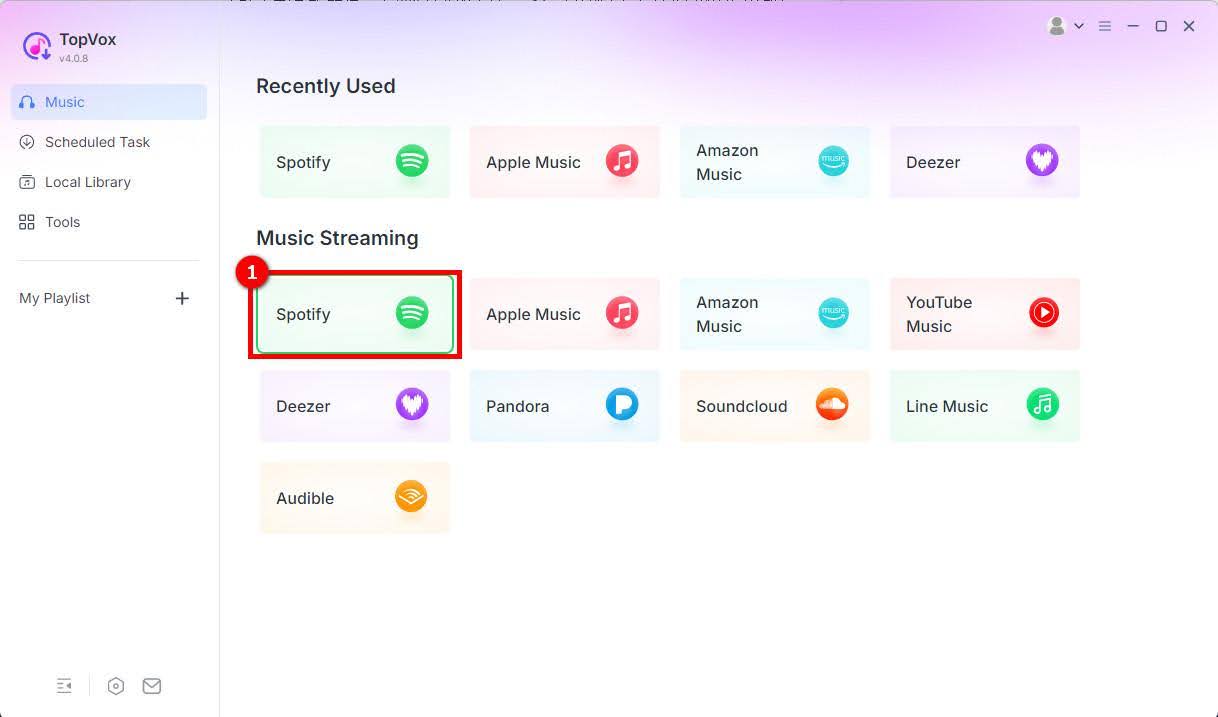Open the user profile avatar
Viewport: 1218px width, 717px height.
point(1057,26)
